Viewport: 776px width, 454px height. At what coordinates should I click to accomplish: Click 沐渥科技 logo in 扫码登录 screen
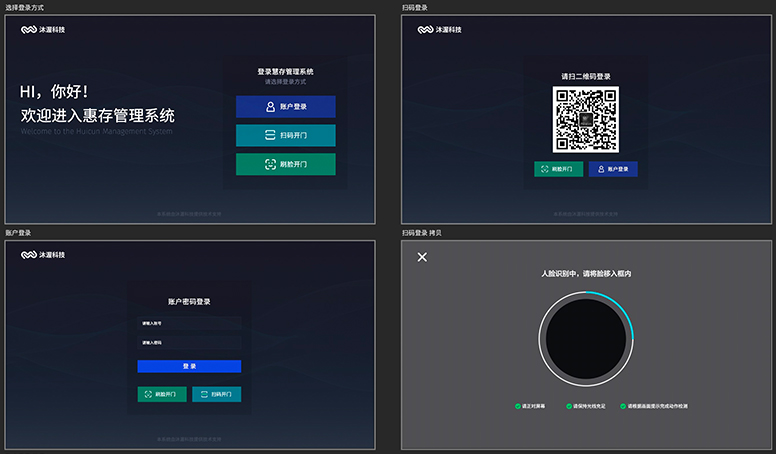(439, 30)
